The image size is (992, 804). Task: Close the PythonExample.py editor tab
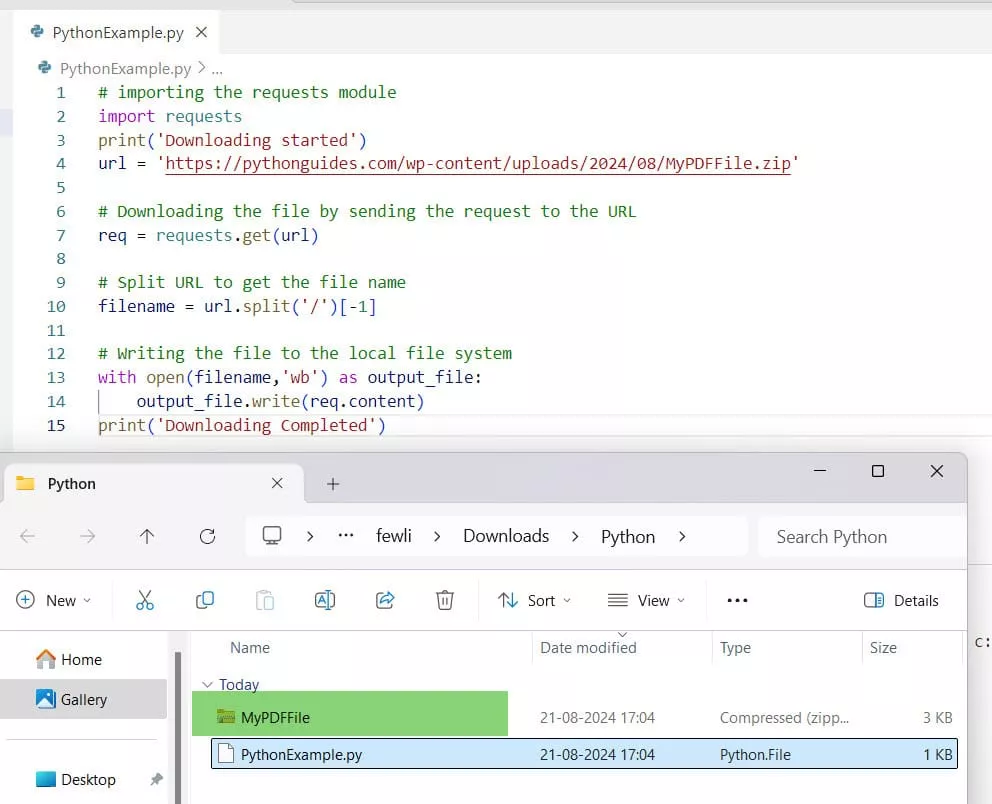pos(201,32)
